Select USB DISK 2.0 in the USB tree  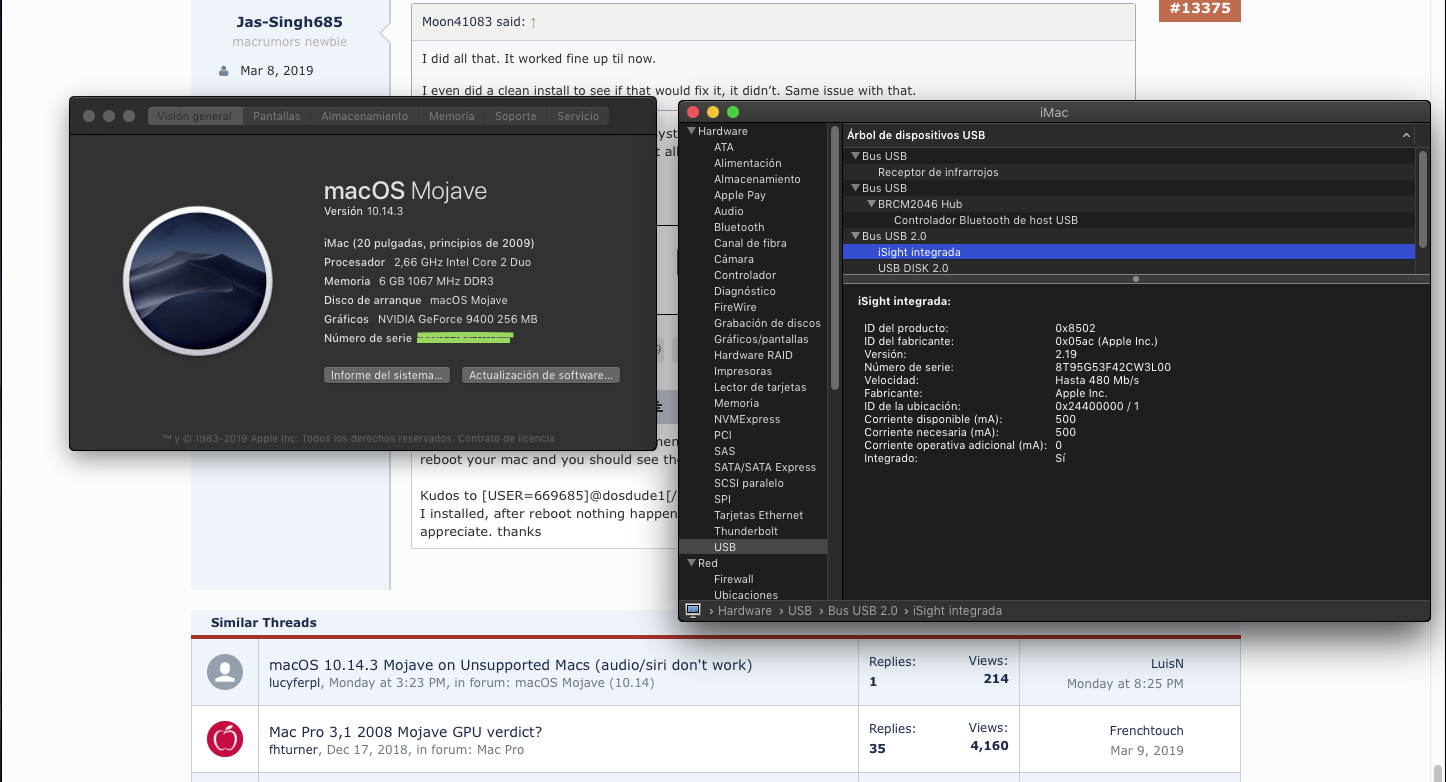[913, 268]
